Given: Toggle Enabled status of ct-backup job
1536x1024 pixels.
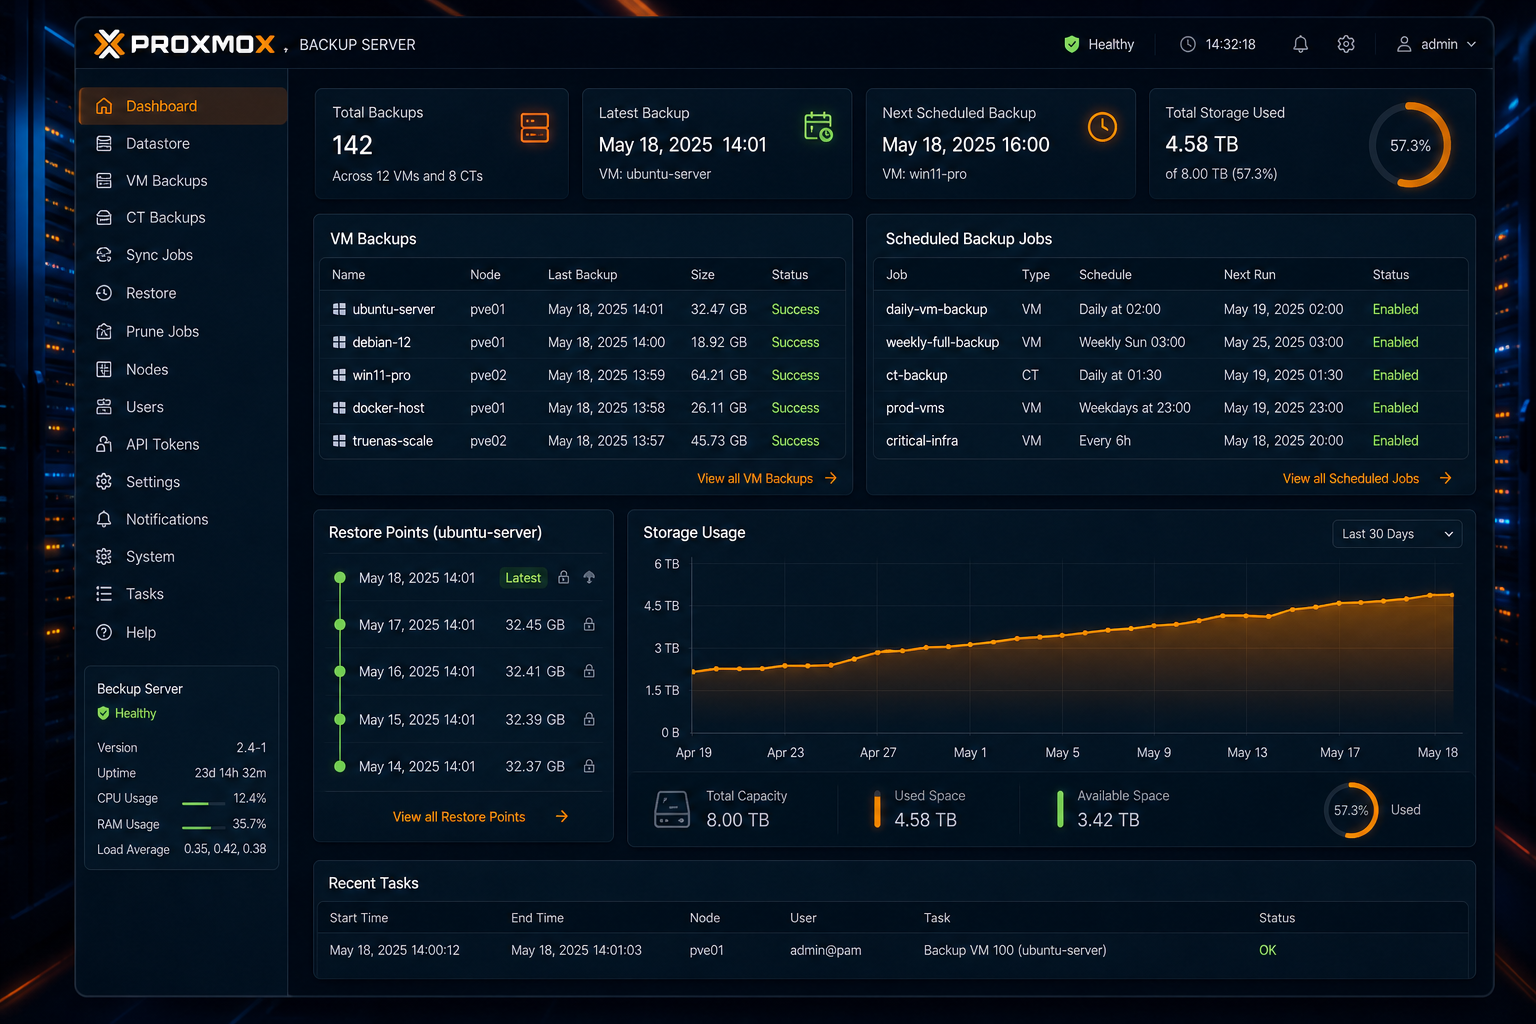Looking at the screenshot, I should 1395,376.
